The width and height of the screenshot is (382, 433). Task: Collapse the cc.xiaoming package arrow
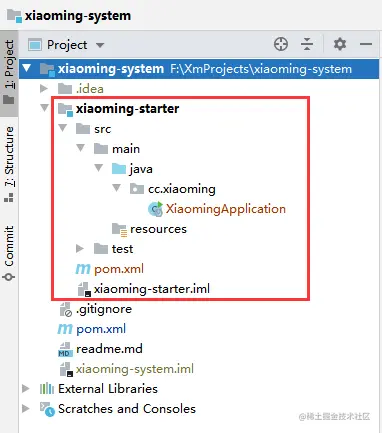[x=117, y=188]
